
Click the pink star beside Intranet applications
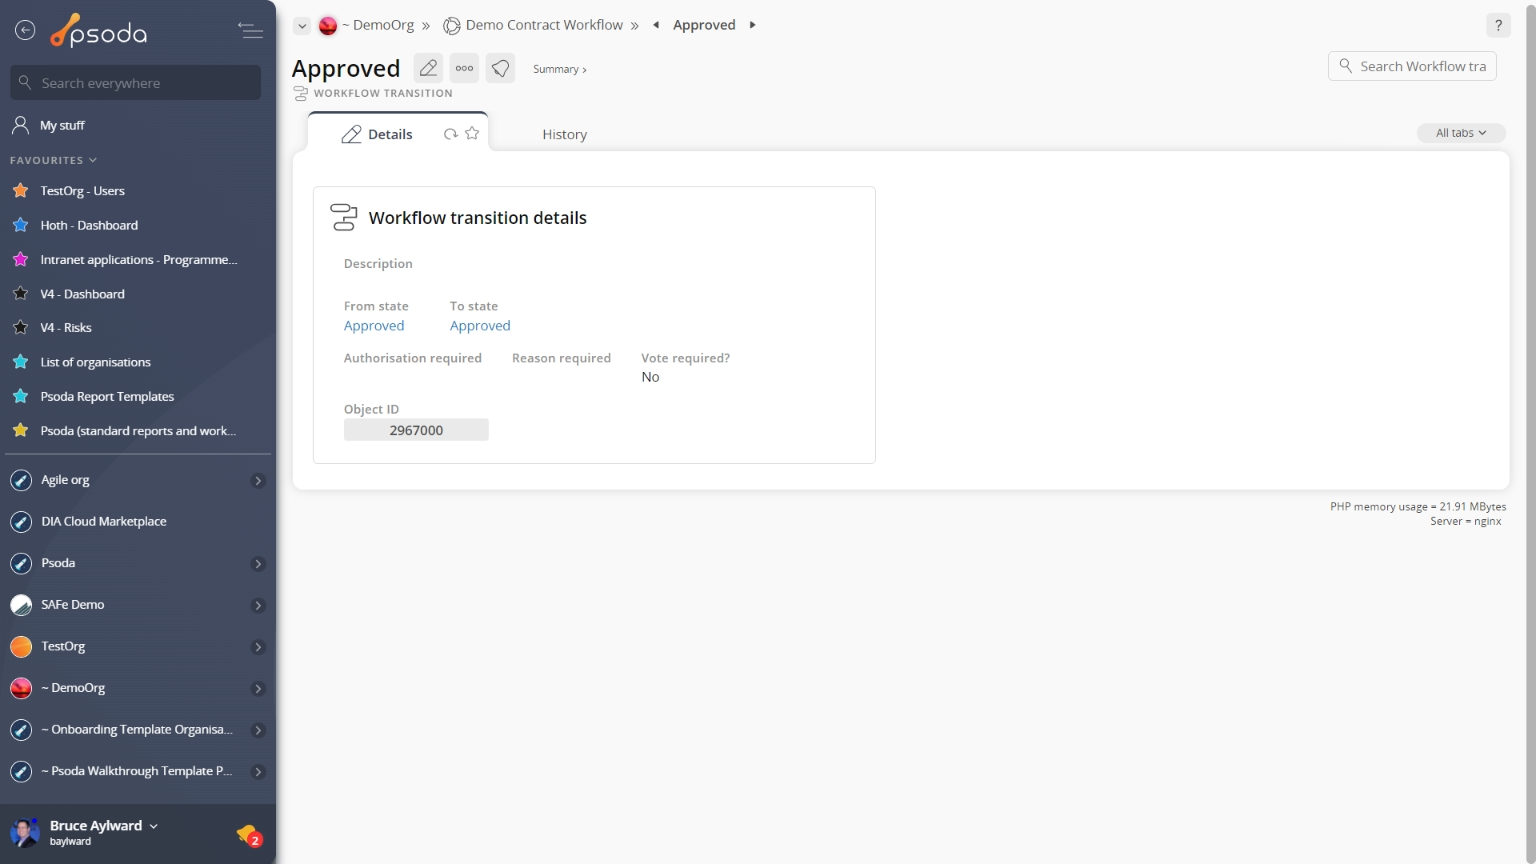(20, 259)
